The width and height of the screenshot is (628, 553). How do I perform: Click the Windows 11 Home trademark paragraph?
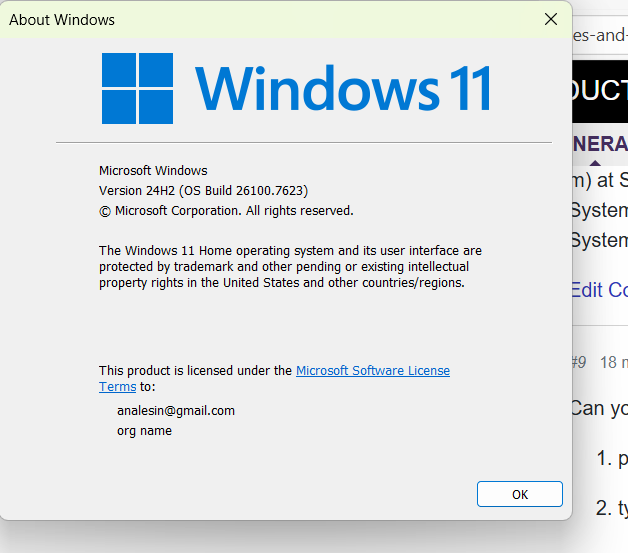pos(290,267)
